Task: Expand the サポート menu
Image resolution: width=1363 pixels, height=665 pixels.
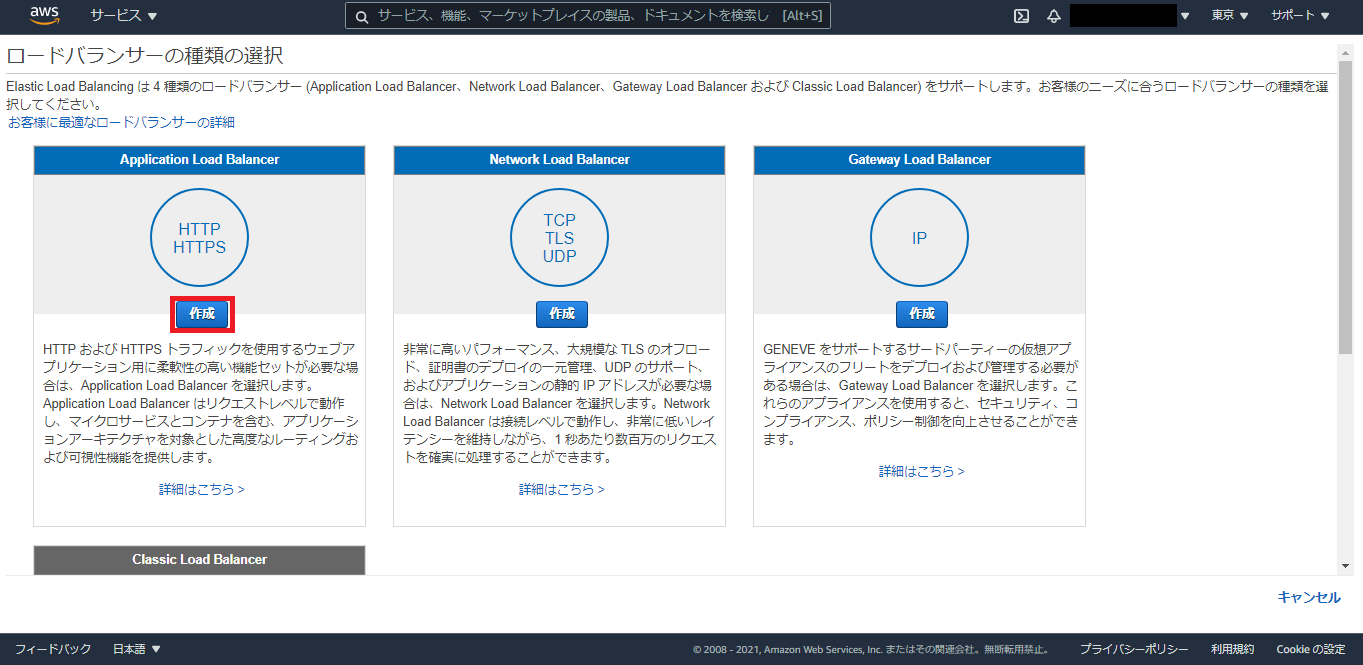Action: click(x=1300, y=16)
